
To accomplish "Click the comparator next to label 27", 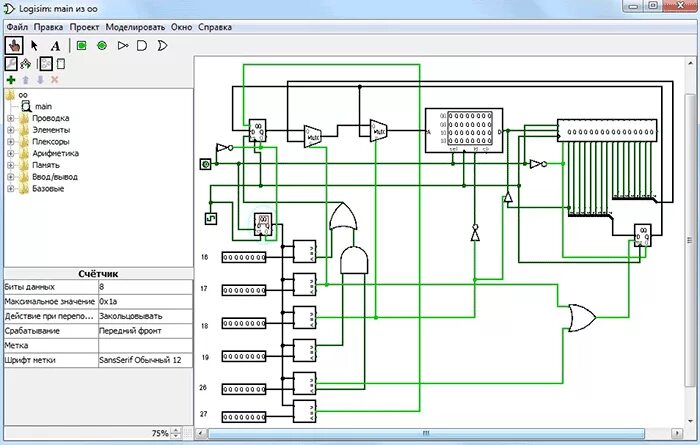I will (x=304, y=411).
